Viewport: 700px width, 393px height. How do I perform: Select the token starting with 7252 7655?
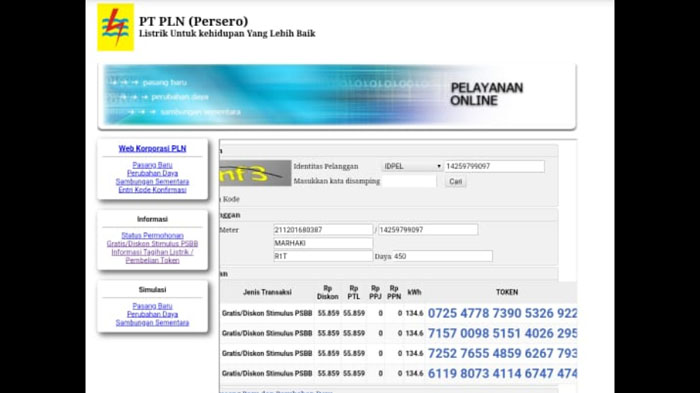click(x=502, y=353)
